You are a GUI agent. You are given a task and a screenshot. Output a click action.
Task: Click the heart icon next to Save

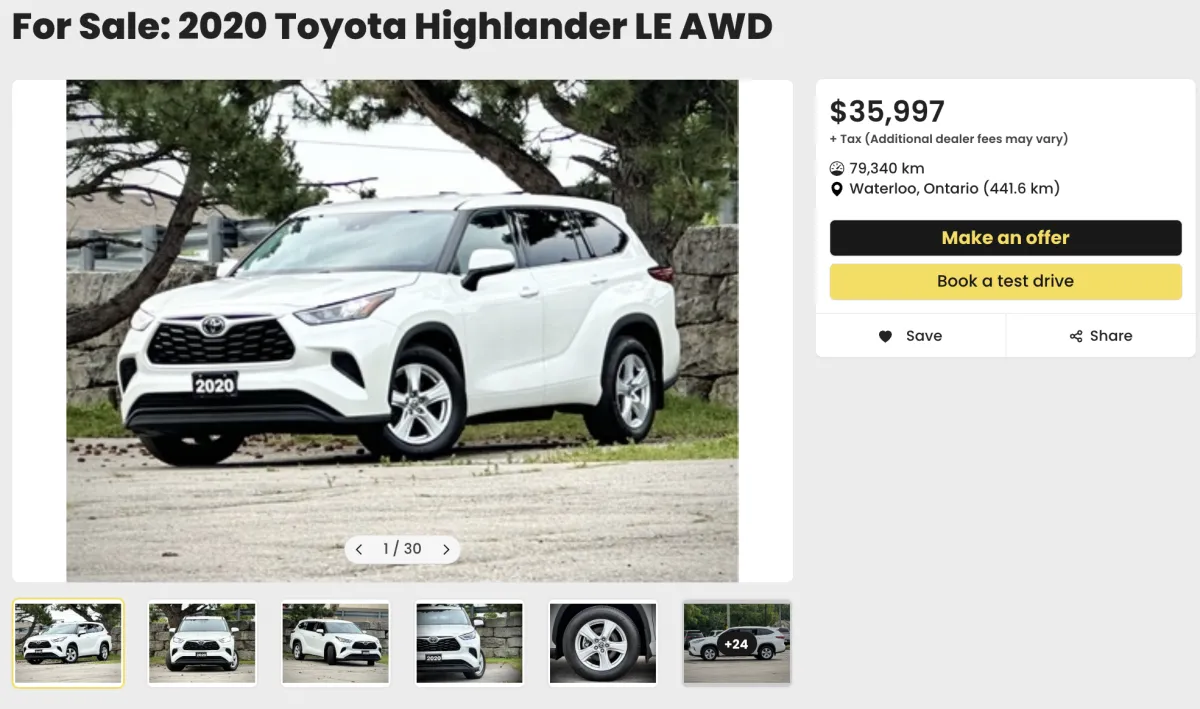pyautogui.click(x=885, y=336)
